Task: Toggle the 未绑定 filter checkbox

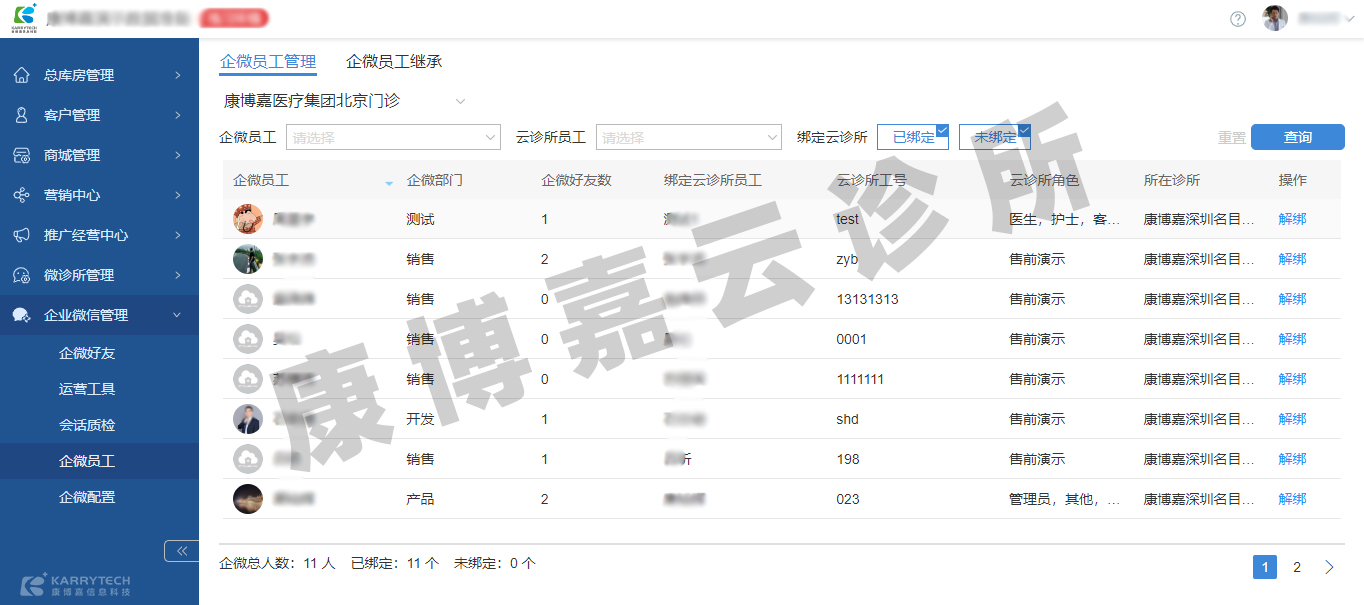Action: pyautogui.click(x=995, y=137)
